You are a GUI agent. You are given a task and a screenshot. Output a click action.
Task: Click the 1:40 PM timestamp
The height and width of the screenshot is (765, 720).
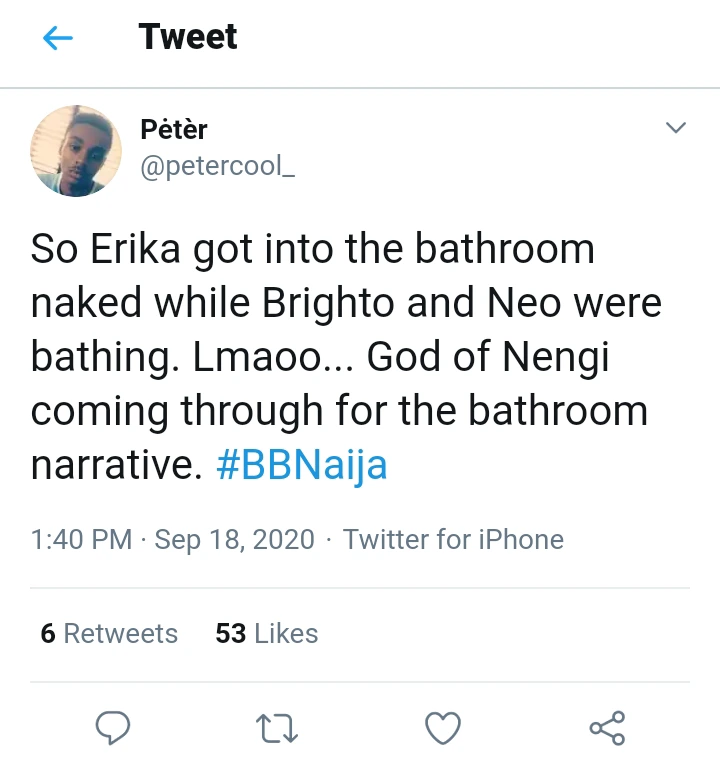81,540
